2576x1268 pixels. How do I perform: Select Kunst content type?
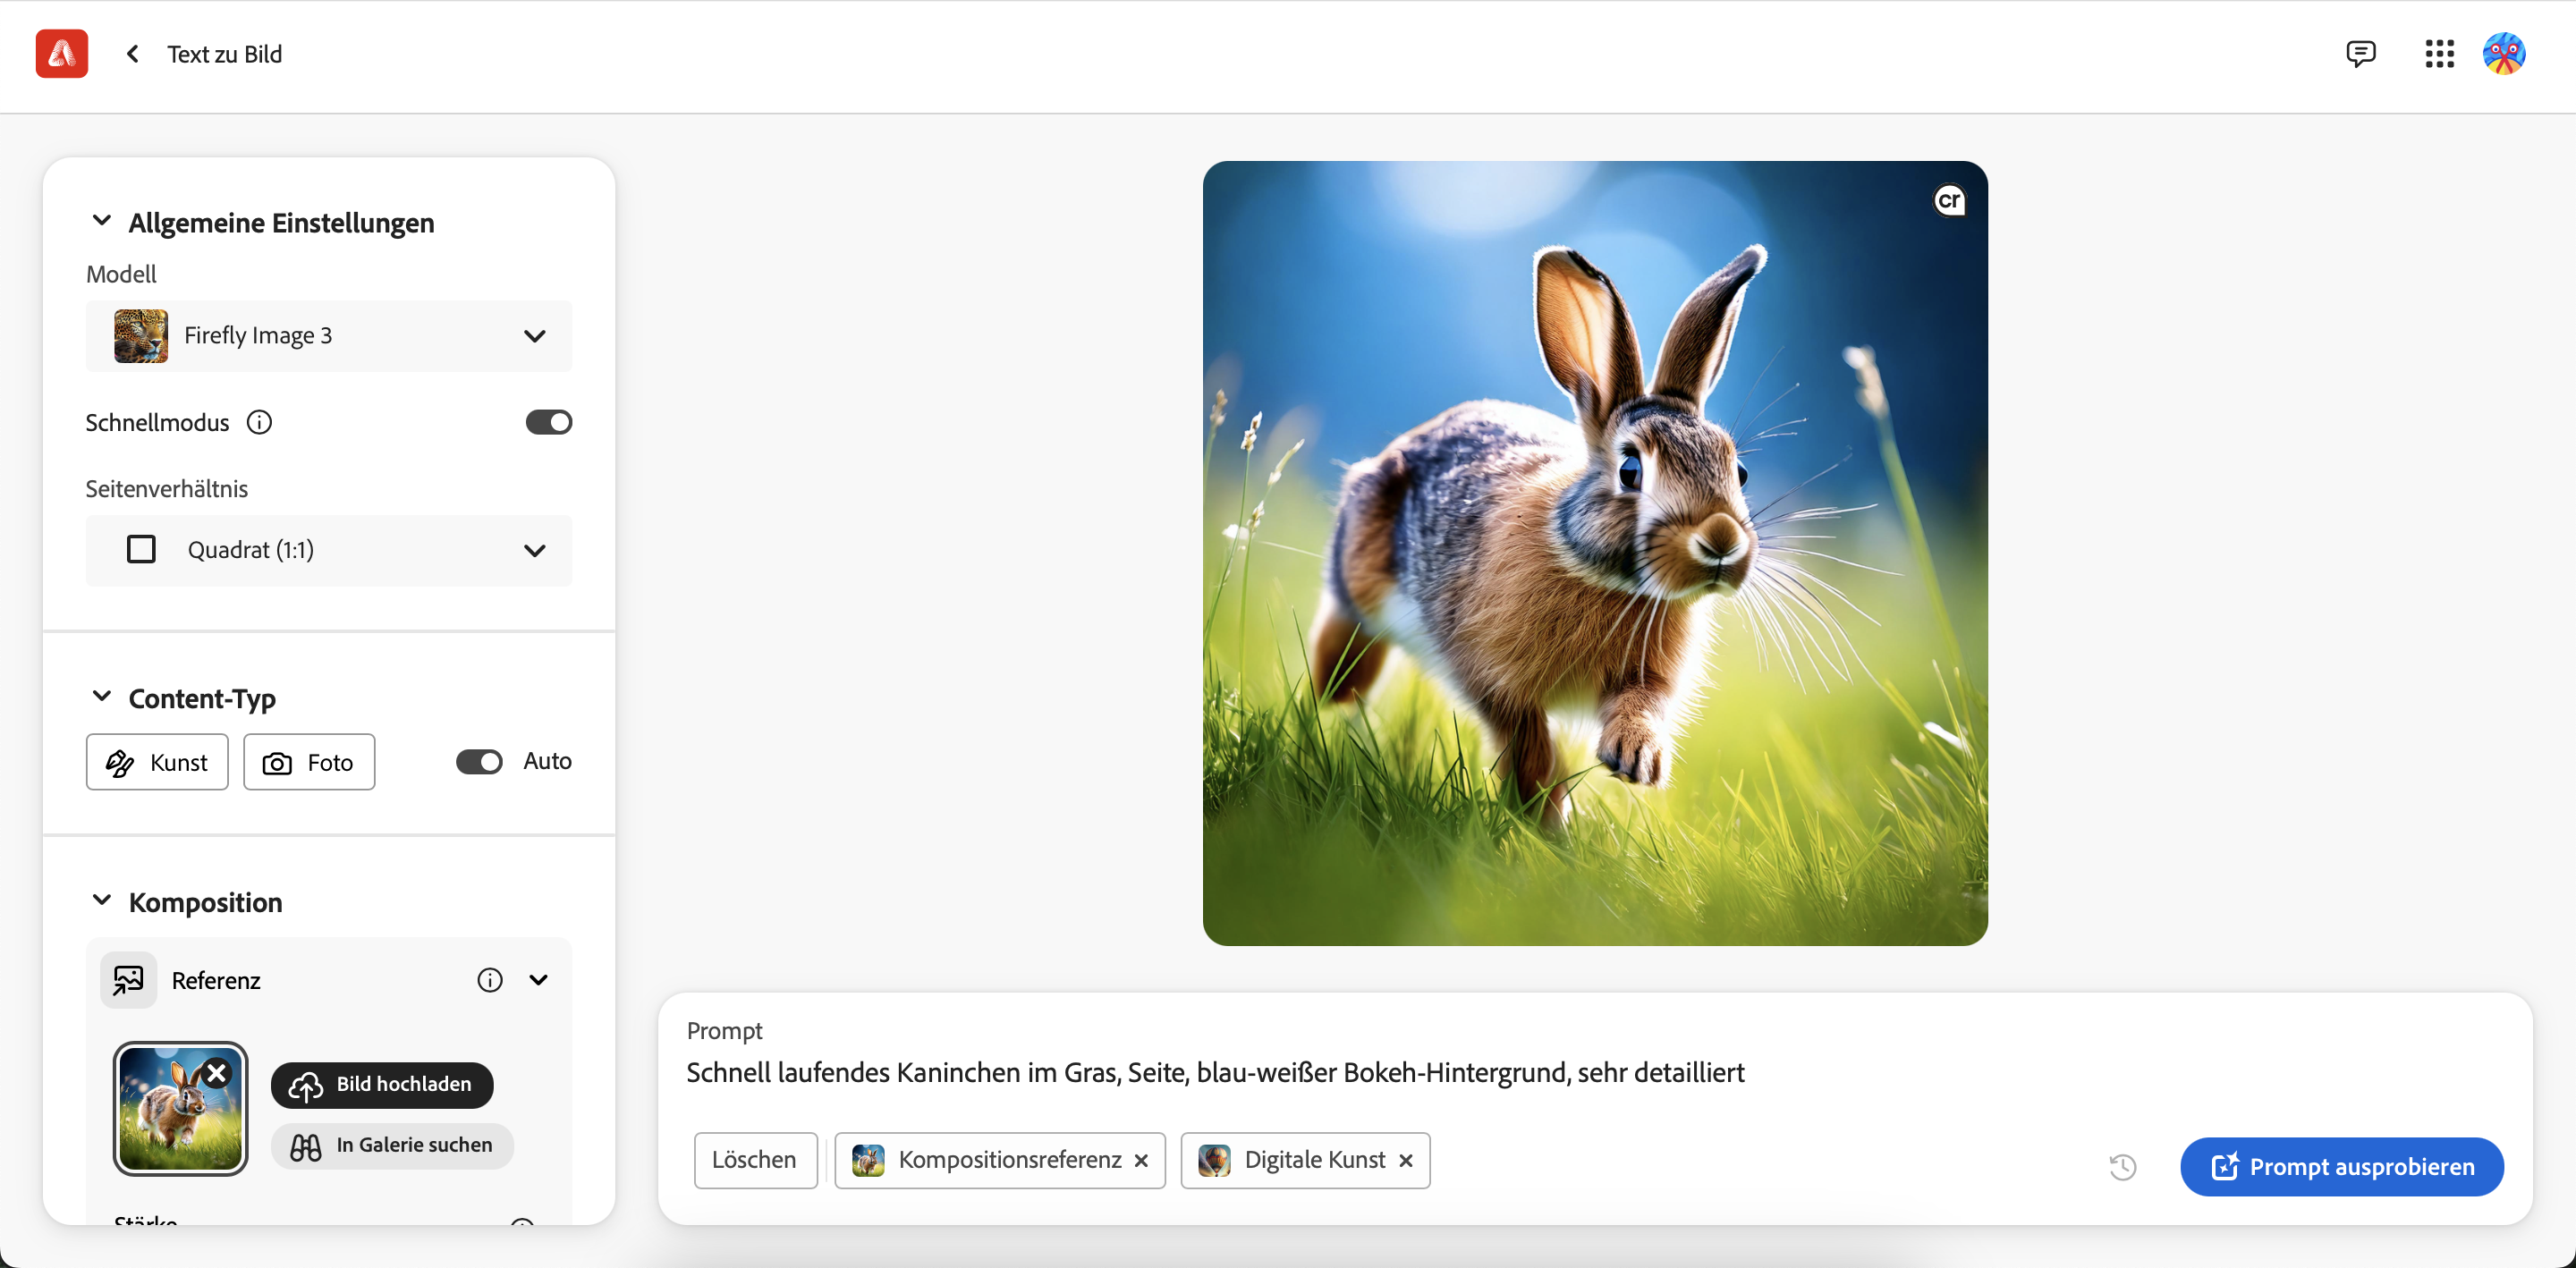coord(157,763)
